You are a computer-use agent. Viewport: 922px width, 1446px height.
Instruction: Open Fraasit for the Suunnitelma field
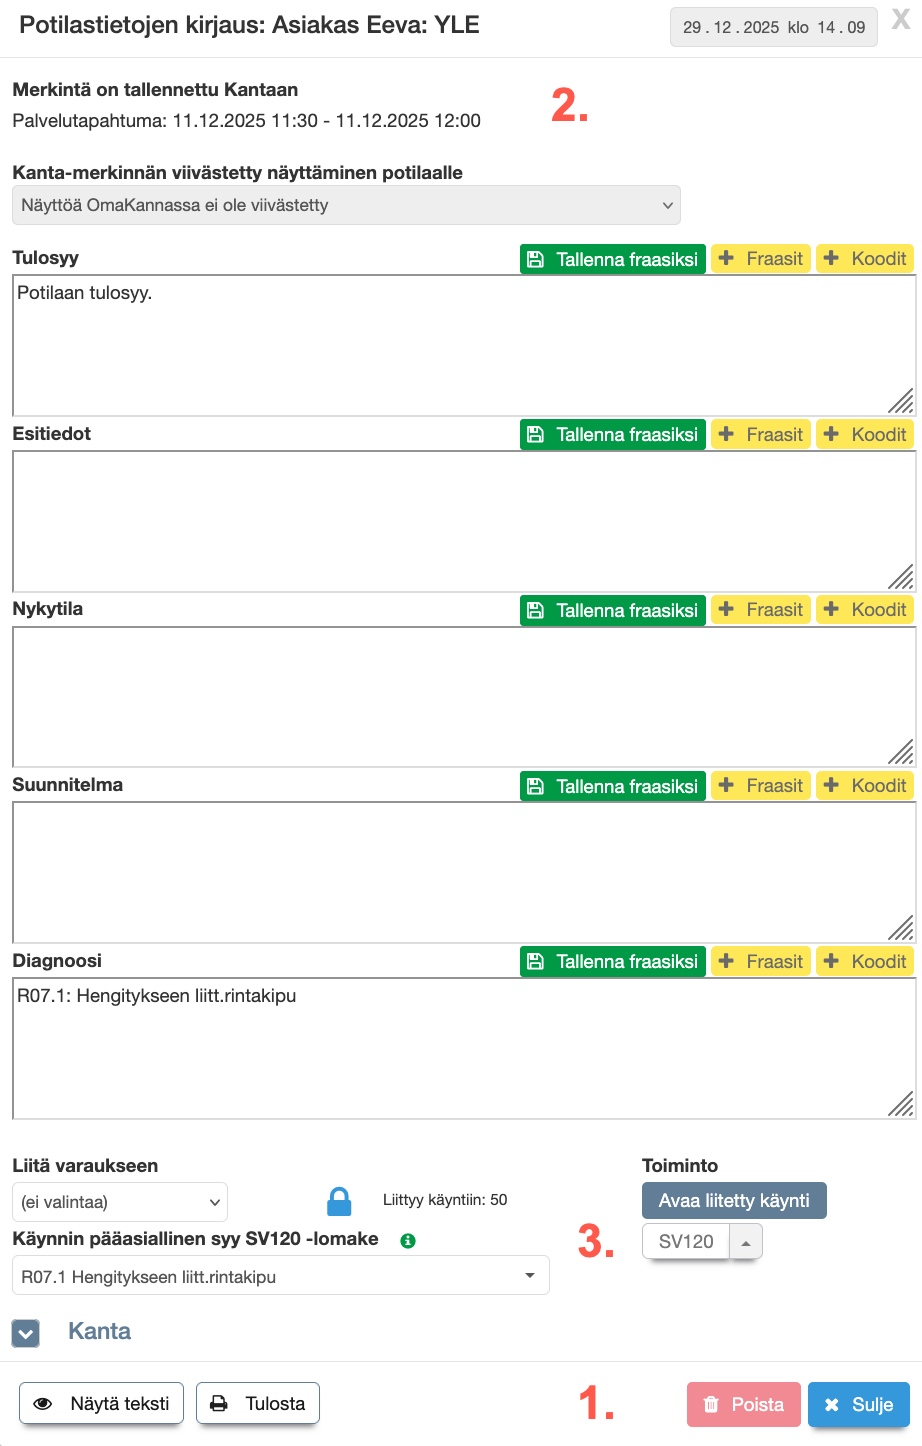pyautogui.click(x=761, y=786)
